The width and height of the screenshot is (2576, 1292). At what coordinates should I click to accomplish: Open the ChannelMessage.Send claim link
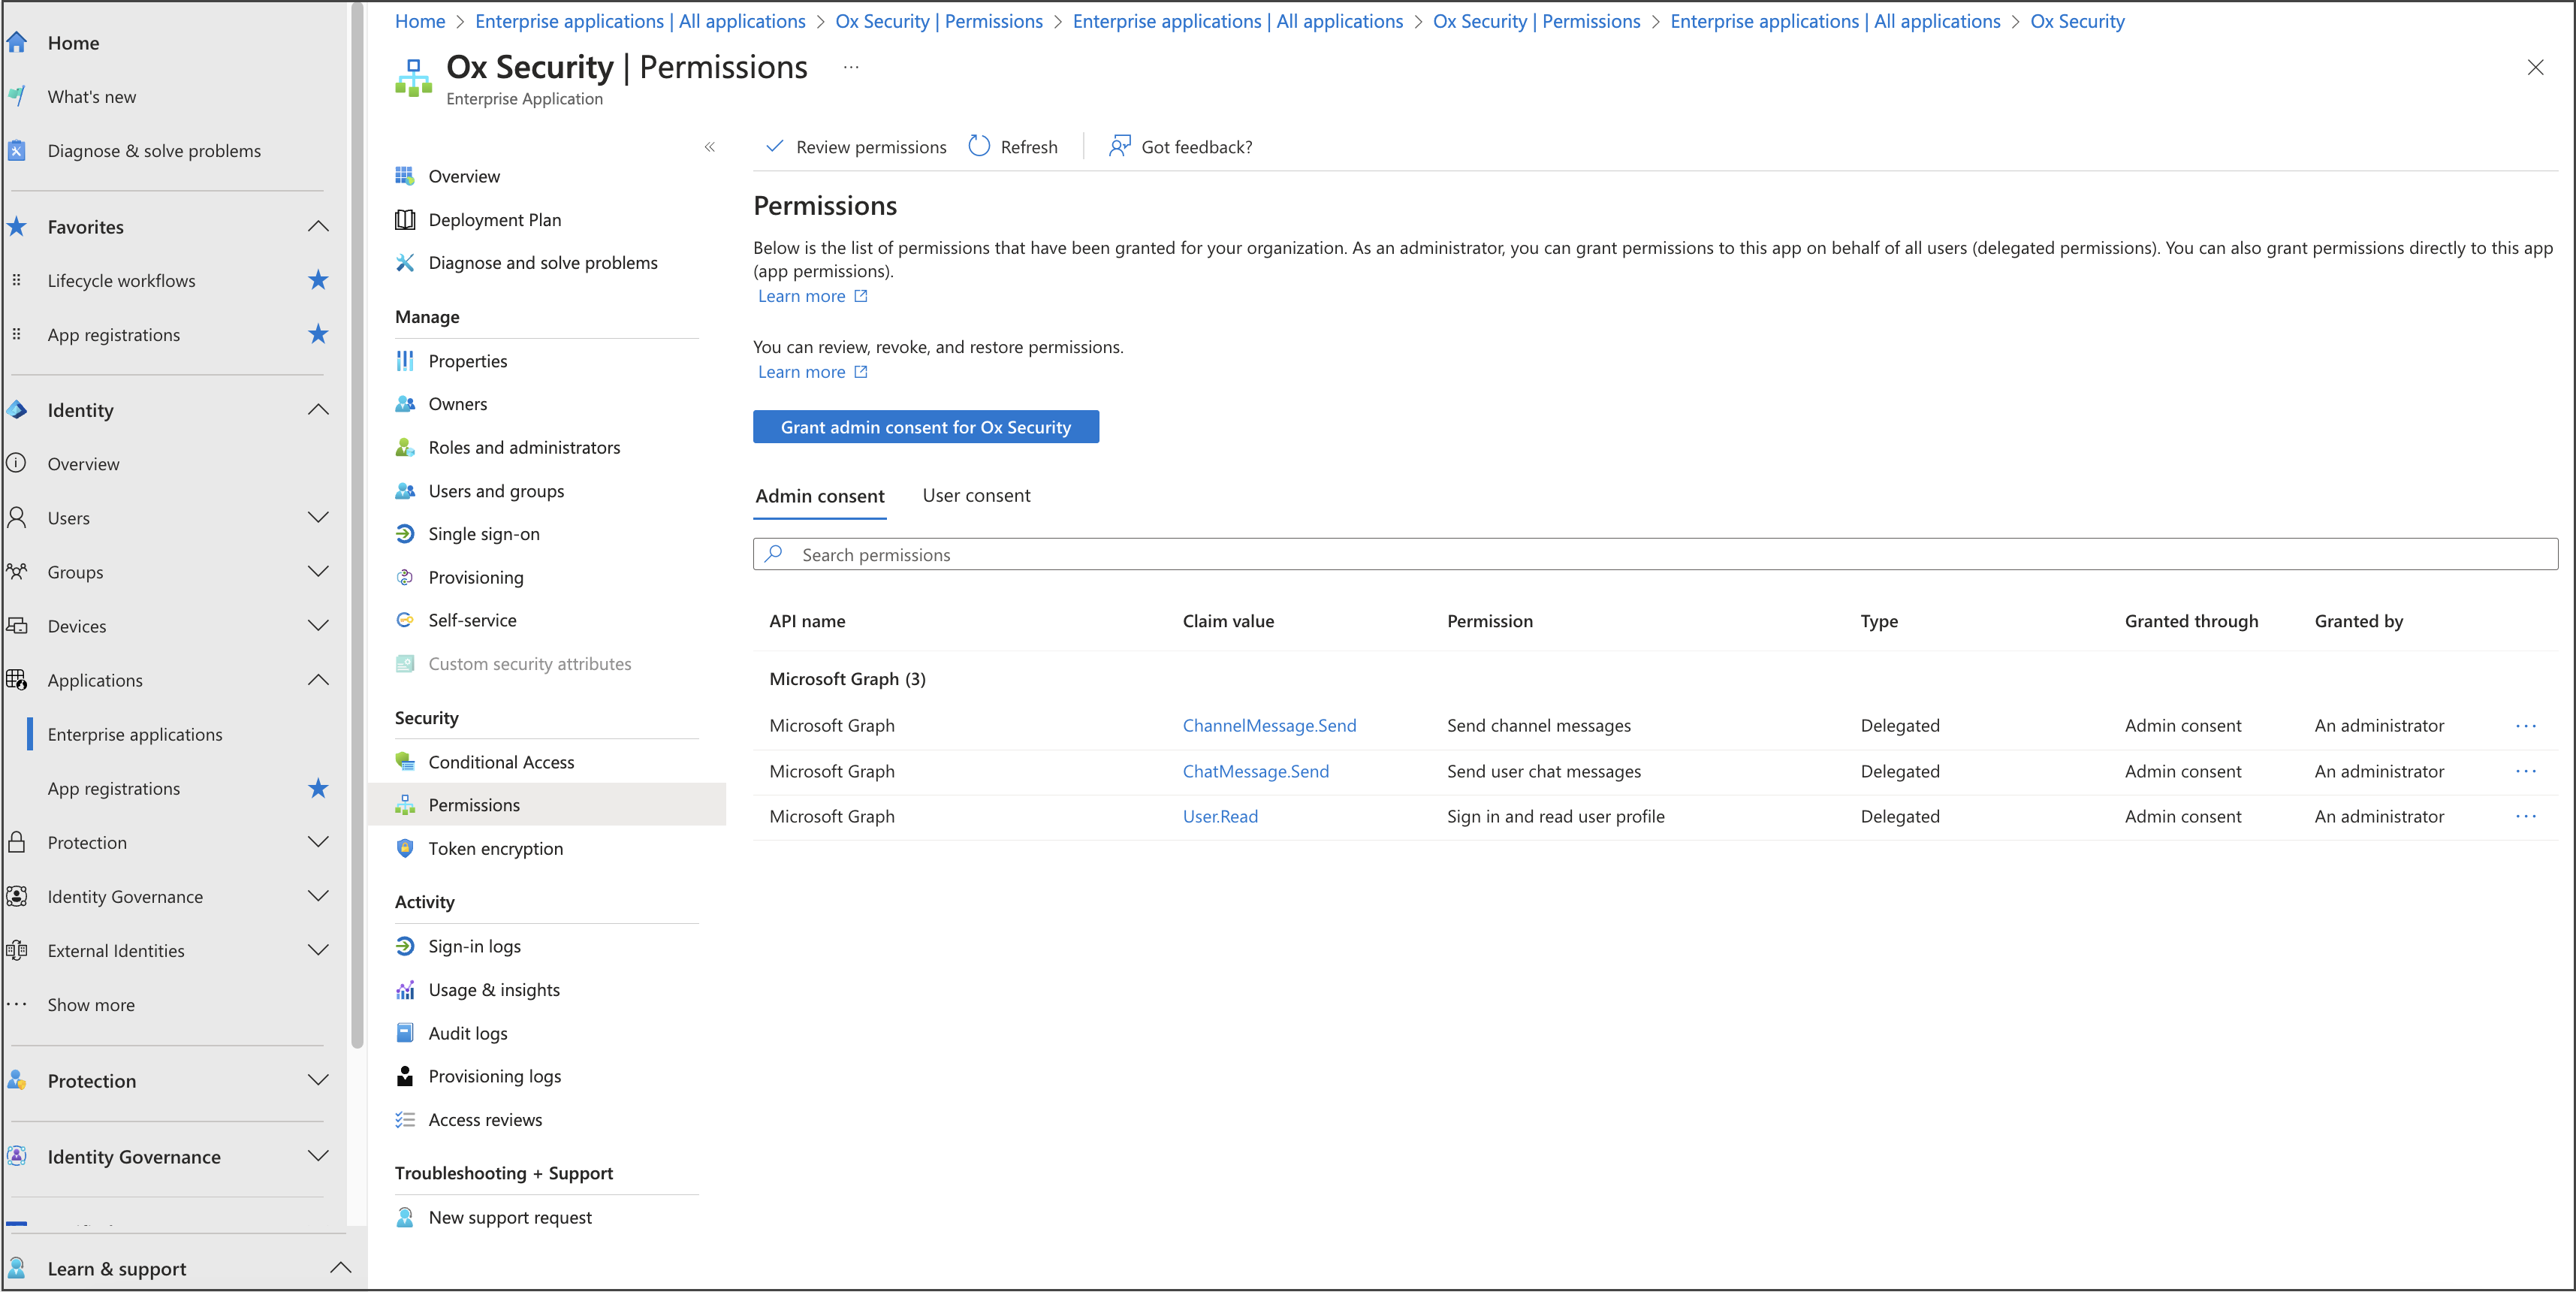point(1268,725)
